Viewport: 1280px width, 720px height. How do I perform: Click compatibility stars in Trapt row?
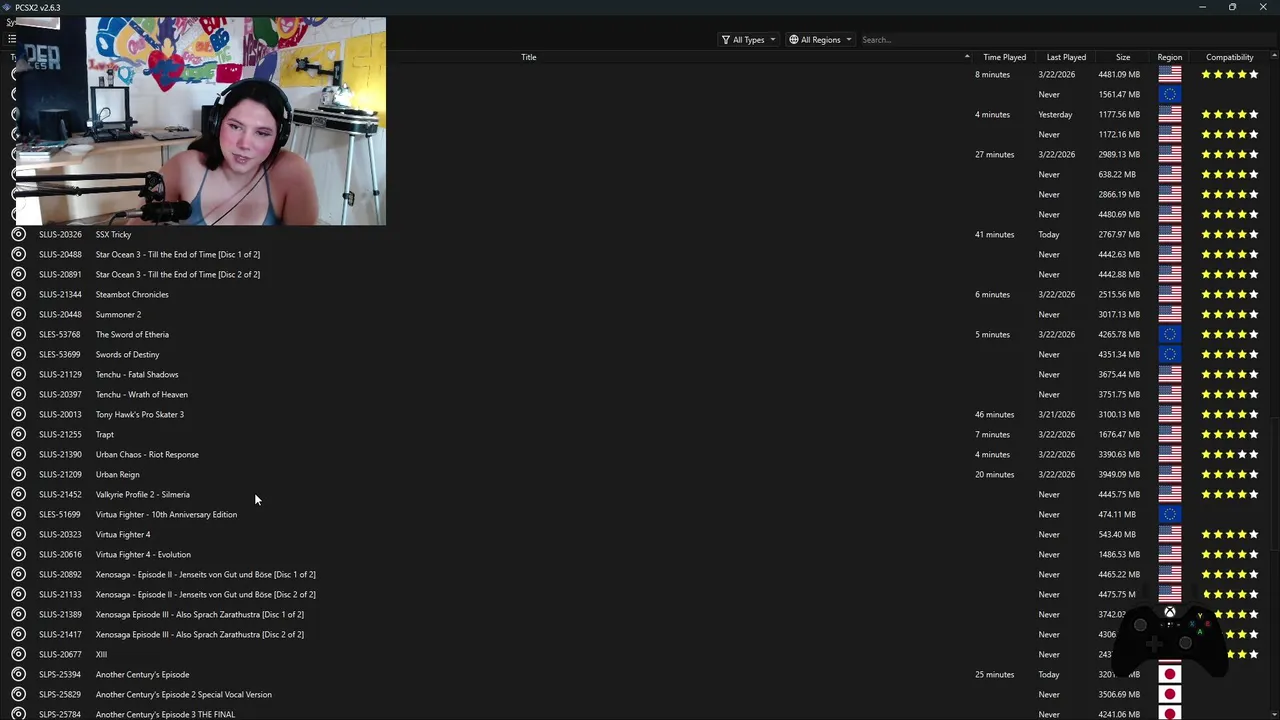(1229, 434)
